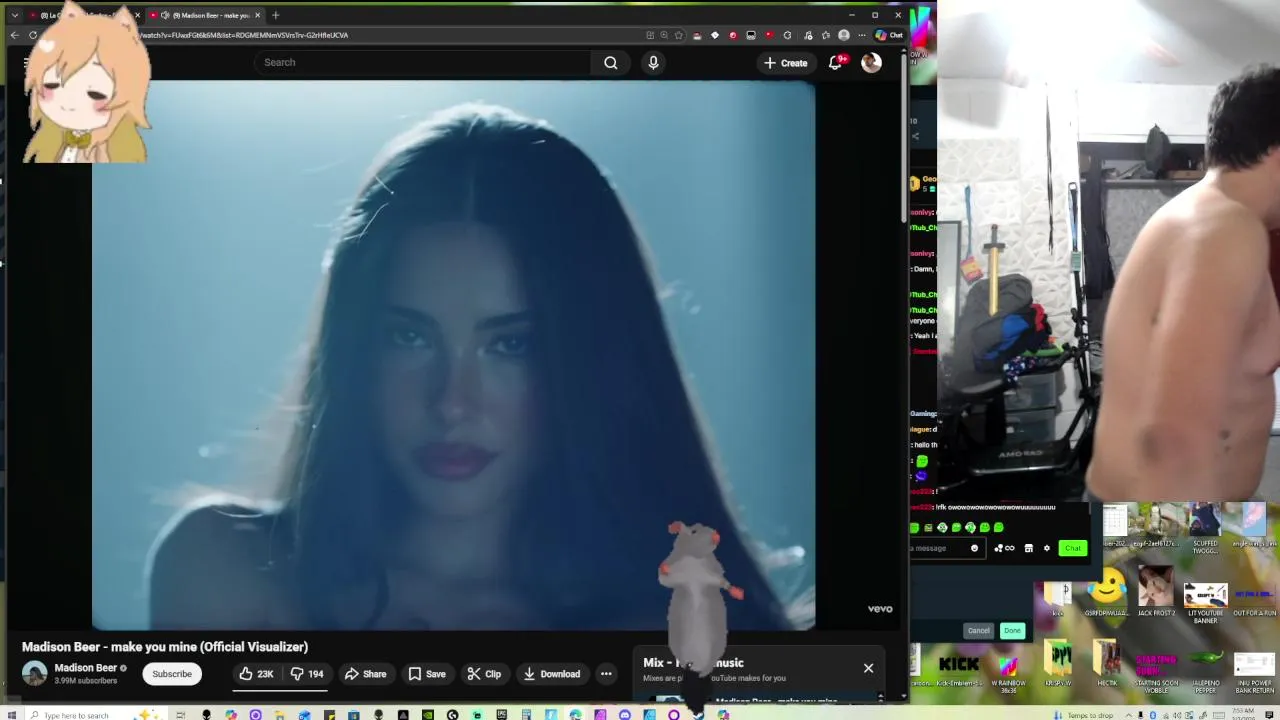The width and height of the screenshot is (1280, 720).
Task: Reload the current page
Action: click(x=33, y=35)
